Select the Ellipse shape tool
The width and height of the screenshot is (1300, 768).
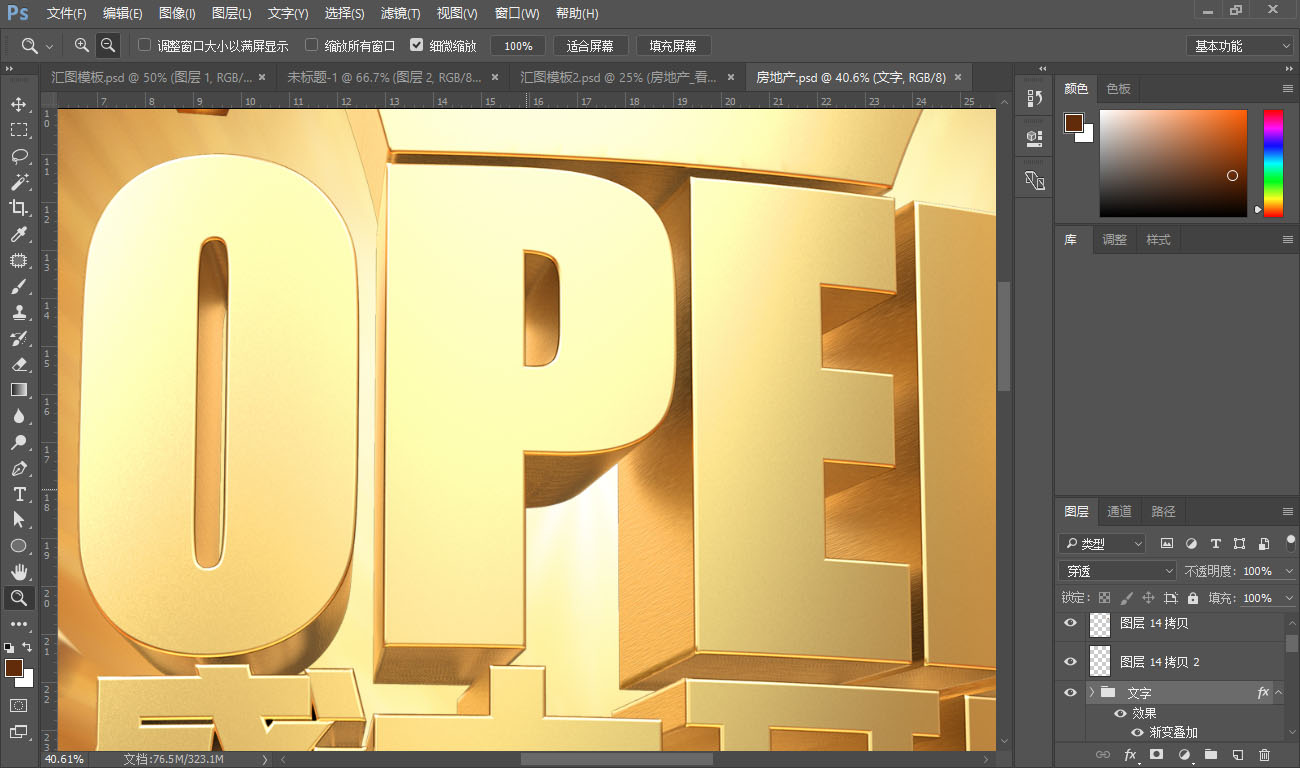click(18, 546)
